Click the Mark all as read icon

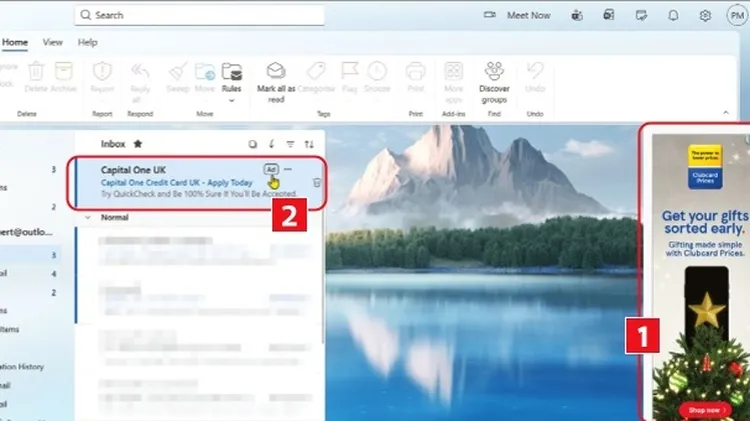click(x=276, y=71)
